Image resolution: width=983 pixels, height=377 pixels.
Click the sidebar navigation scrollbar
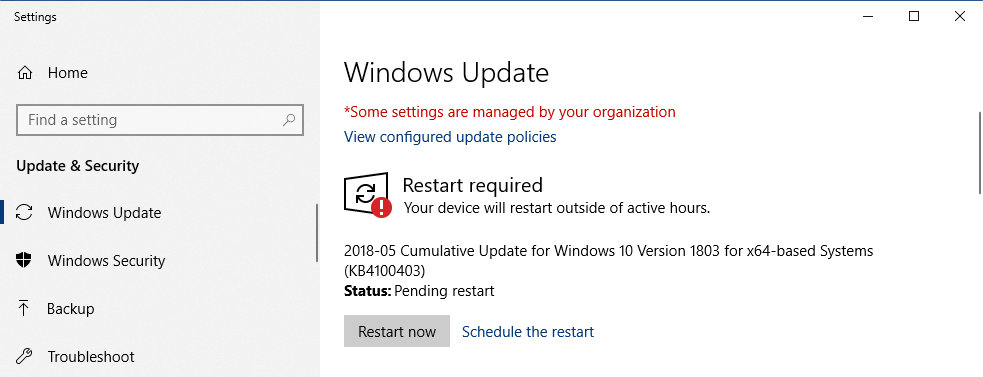(317, 233)
